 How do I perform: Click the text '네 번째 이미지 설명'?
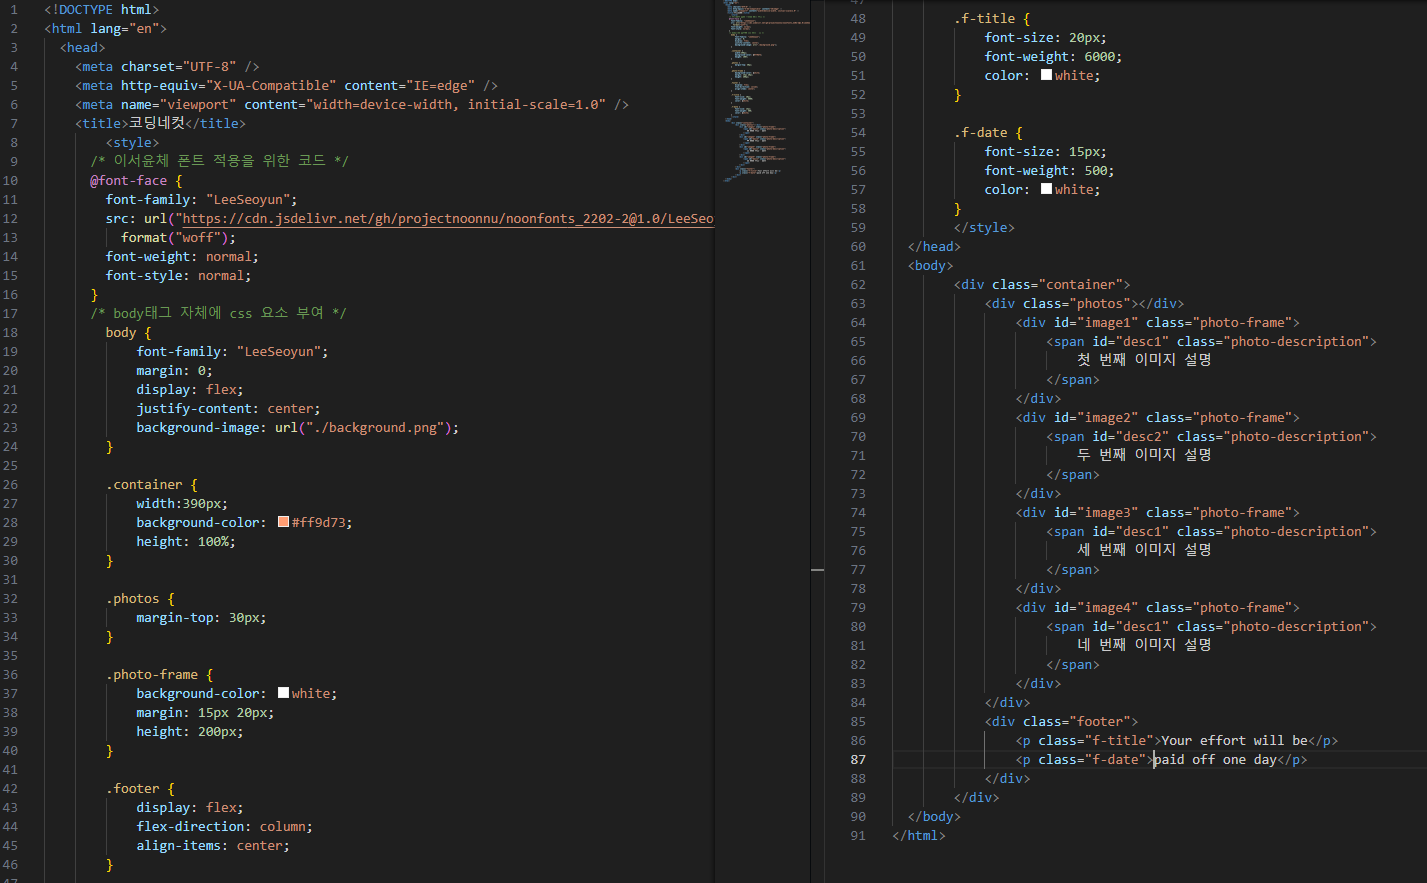tap(1144, 645)
